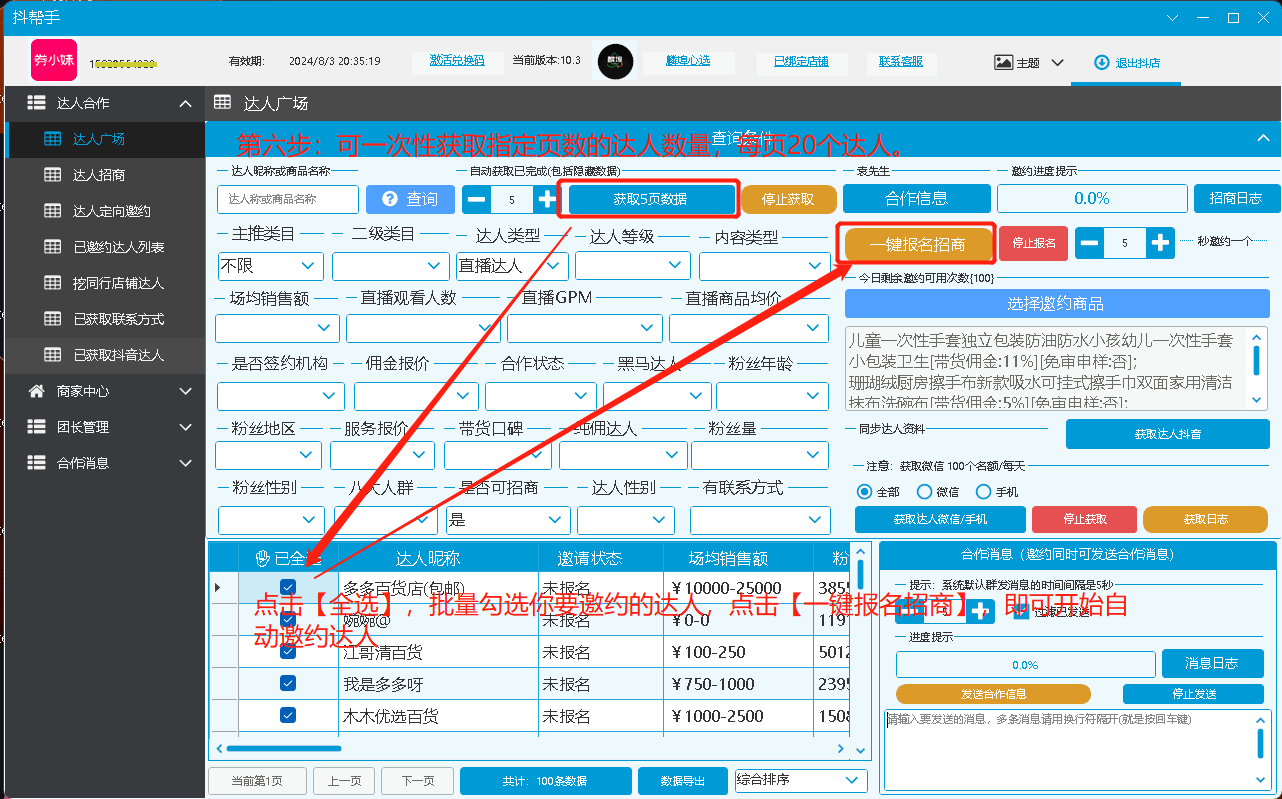This screenshot has width=1282, height=799.
Task: Open the 主推类目 dropdown showing 不限
Action: coord(271,266)
